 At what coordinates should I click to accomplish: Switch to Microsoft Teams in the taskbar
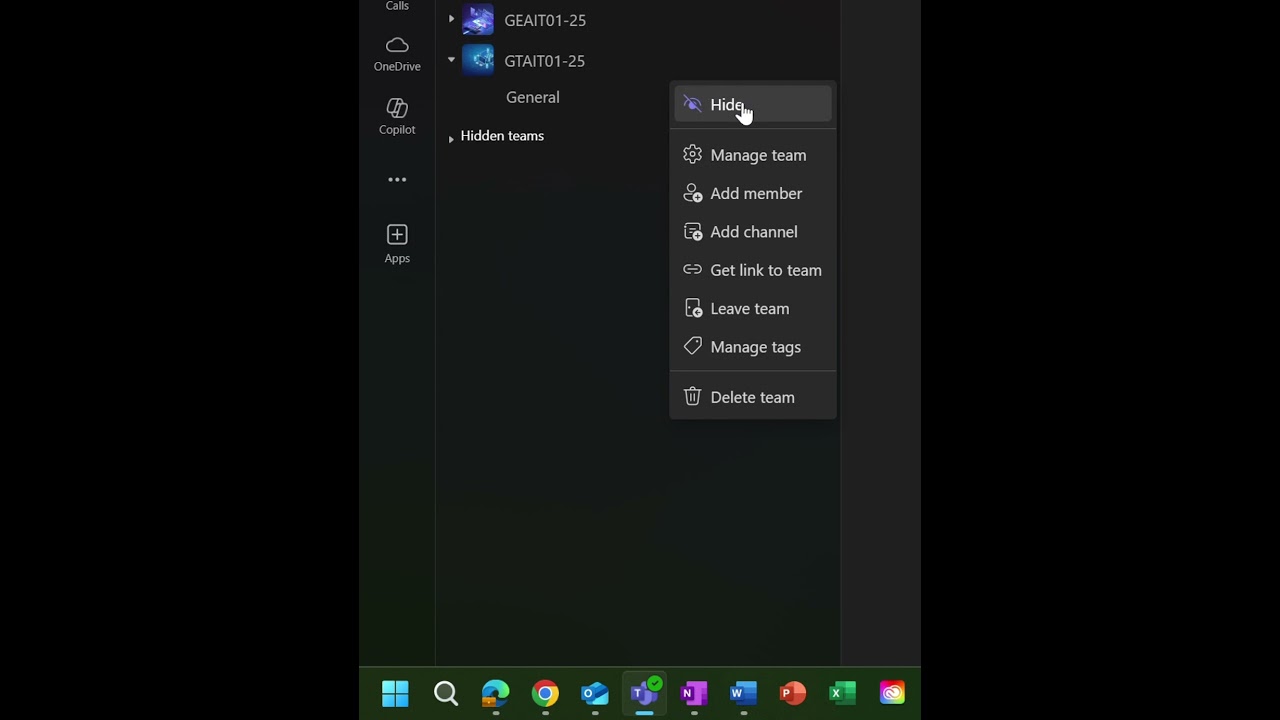click(x=644, y=692)
